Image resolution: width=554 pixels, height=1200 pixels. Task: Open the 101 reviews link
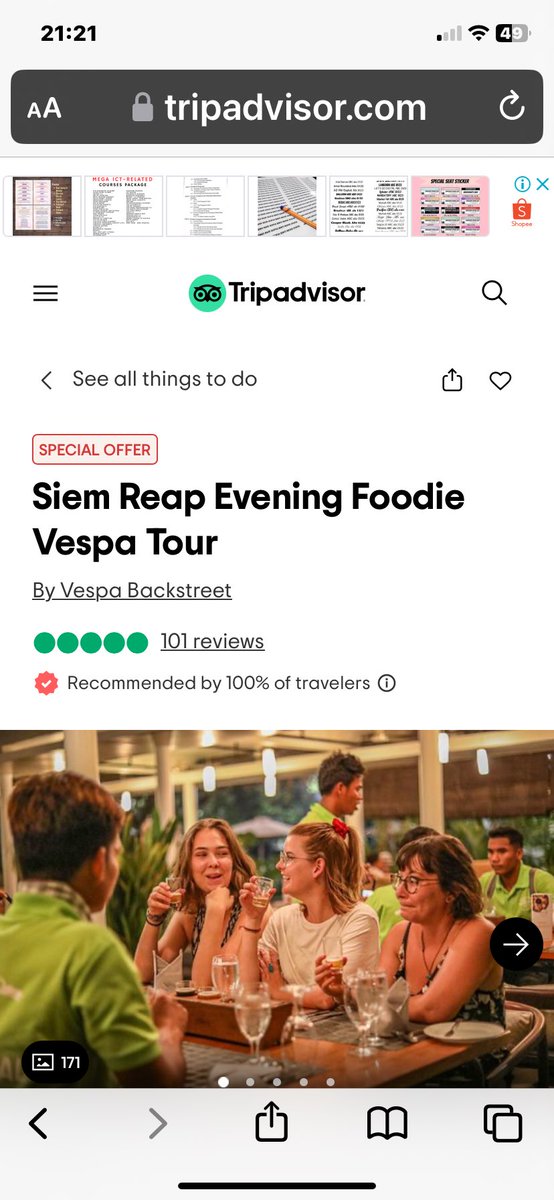point(212,641)
